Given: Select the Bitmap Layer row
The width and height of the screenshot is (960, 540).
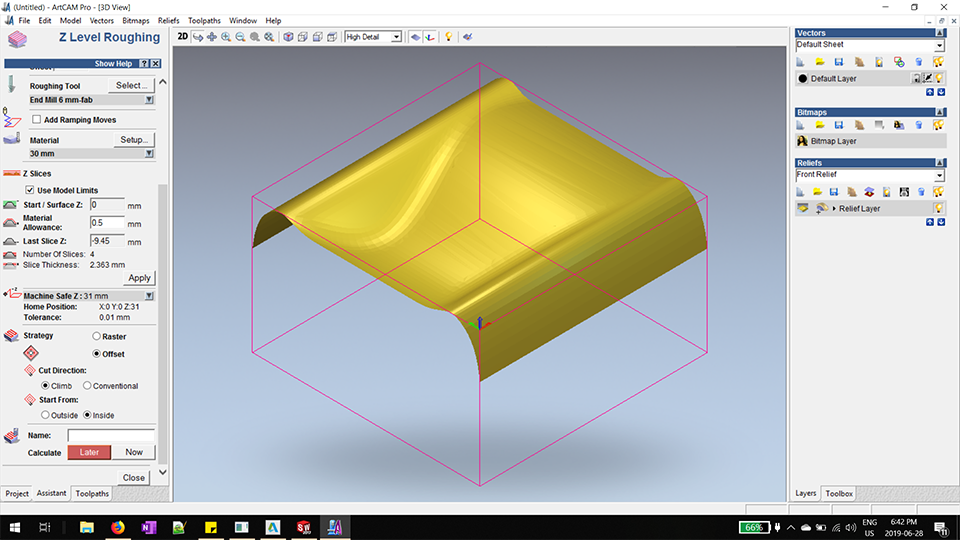Looking at the screenshot, I should tap(871, 141).
